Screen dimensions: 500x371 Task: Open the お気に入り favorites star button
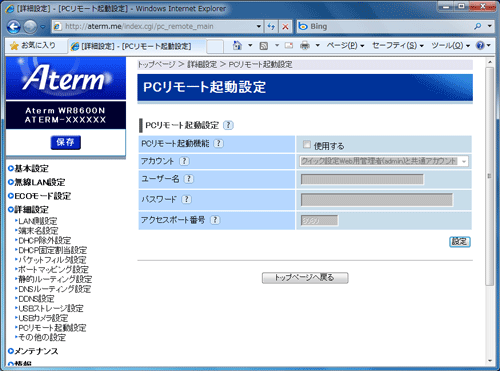(x=32, y=46)
